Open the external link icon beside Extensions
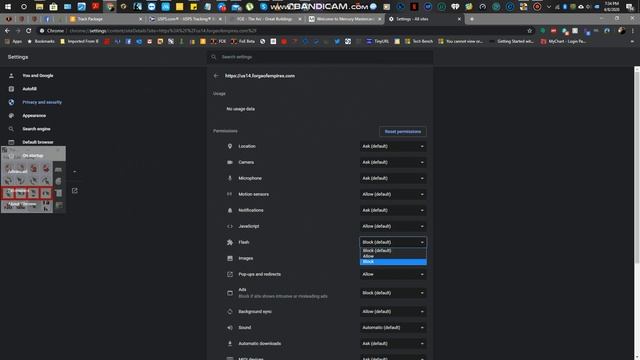 75,191
